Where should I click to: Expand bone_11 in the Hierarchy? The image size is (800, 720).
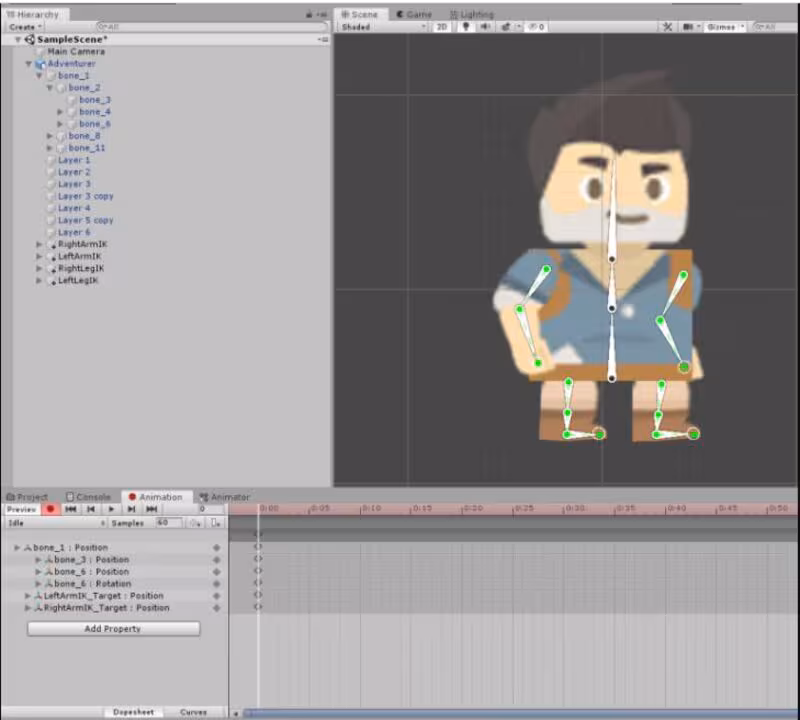coord(49,148)
